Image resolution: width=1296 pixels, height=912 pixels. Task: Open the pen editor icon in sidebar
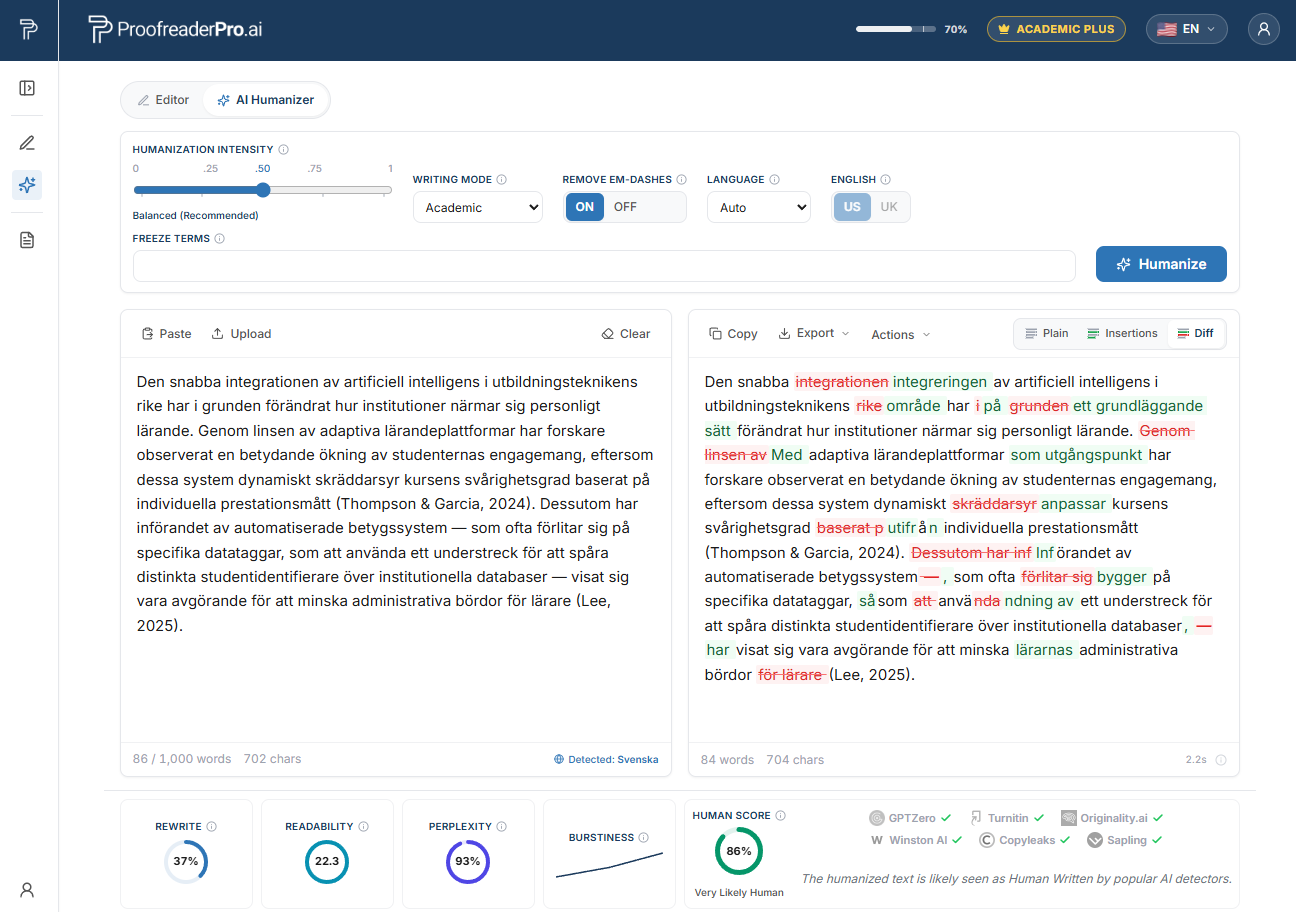(27, 142)
